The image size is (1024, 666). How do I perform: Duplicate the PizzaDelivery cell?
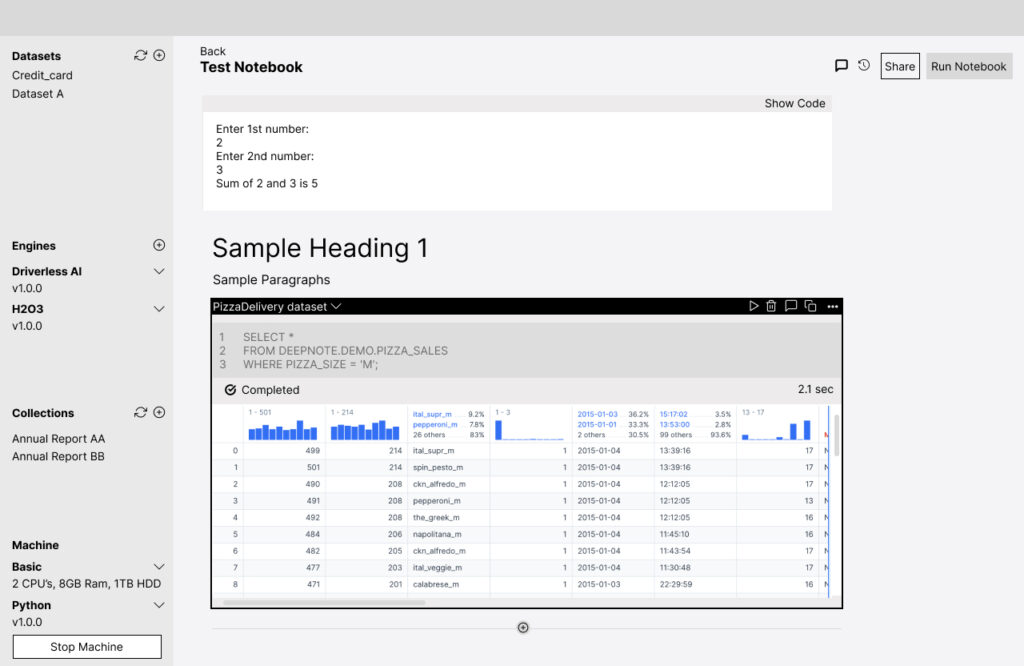811,306
